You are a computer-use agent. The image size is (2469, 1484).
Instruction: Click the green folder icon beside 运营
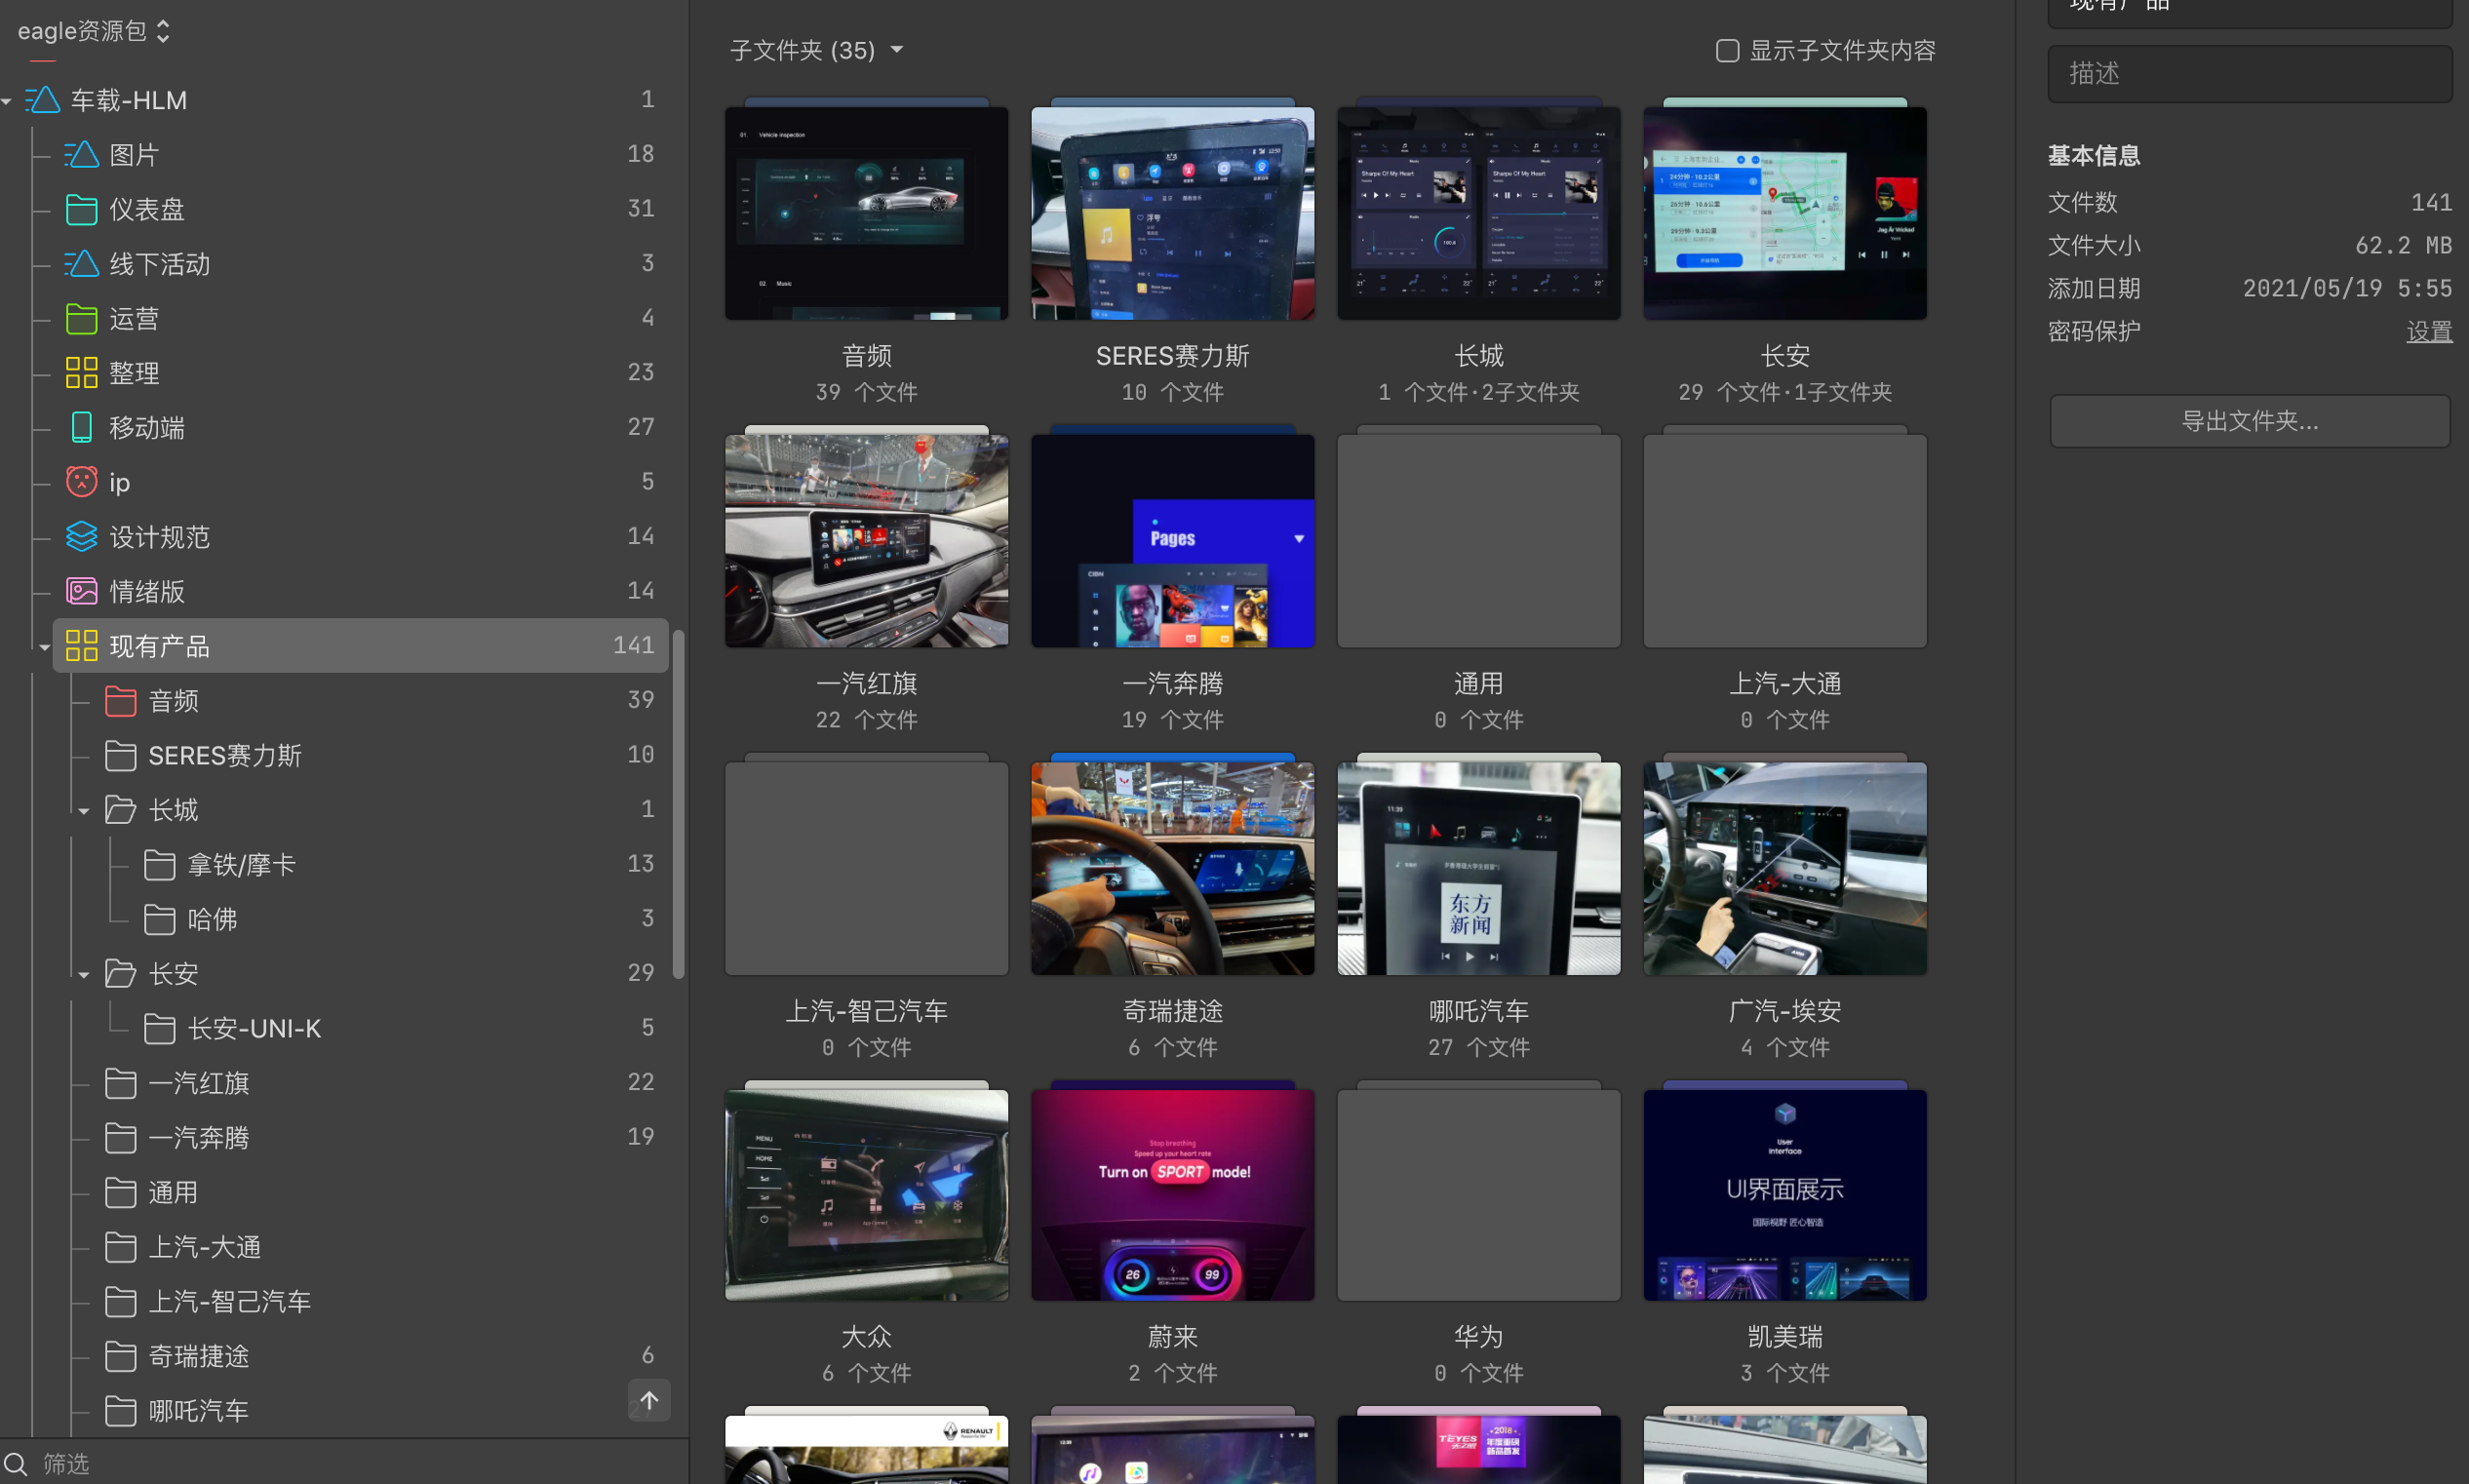pos(81,319)
